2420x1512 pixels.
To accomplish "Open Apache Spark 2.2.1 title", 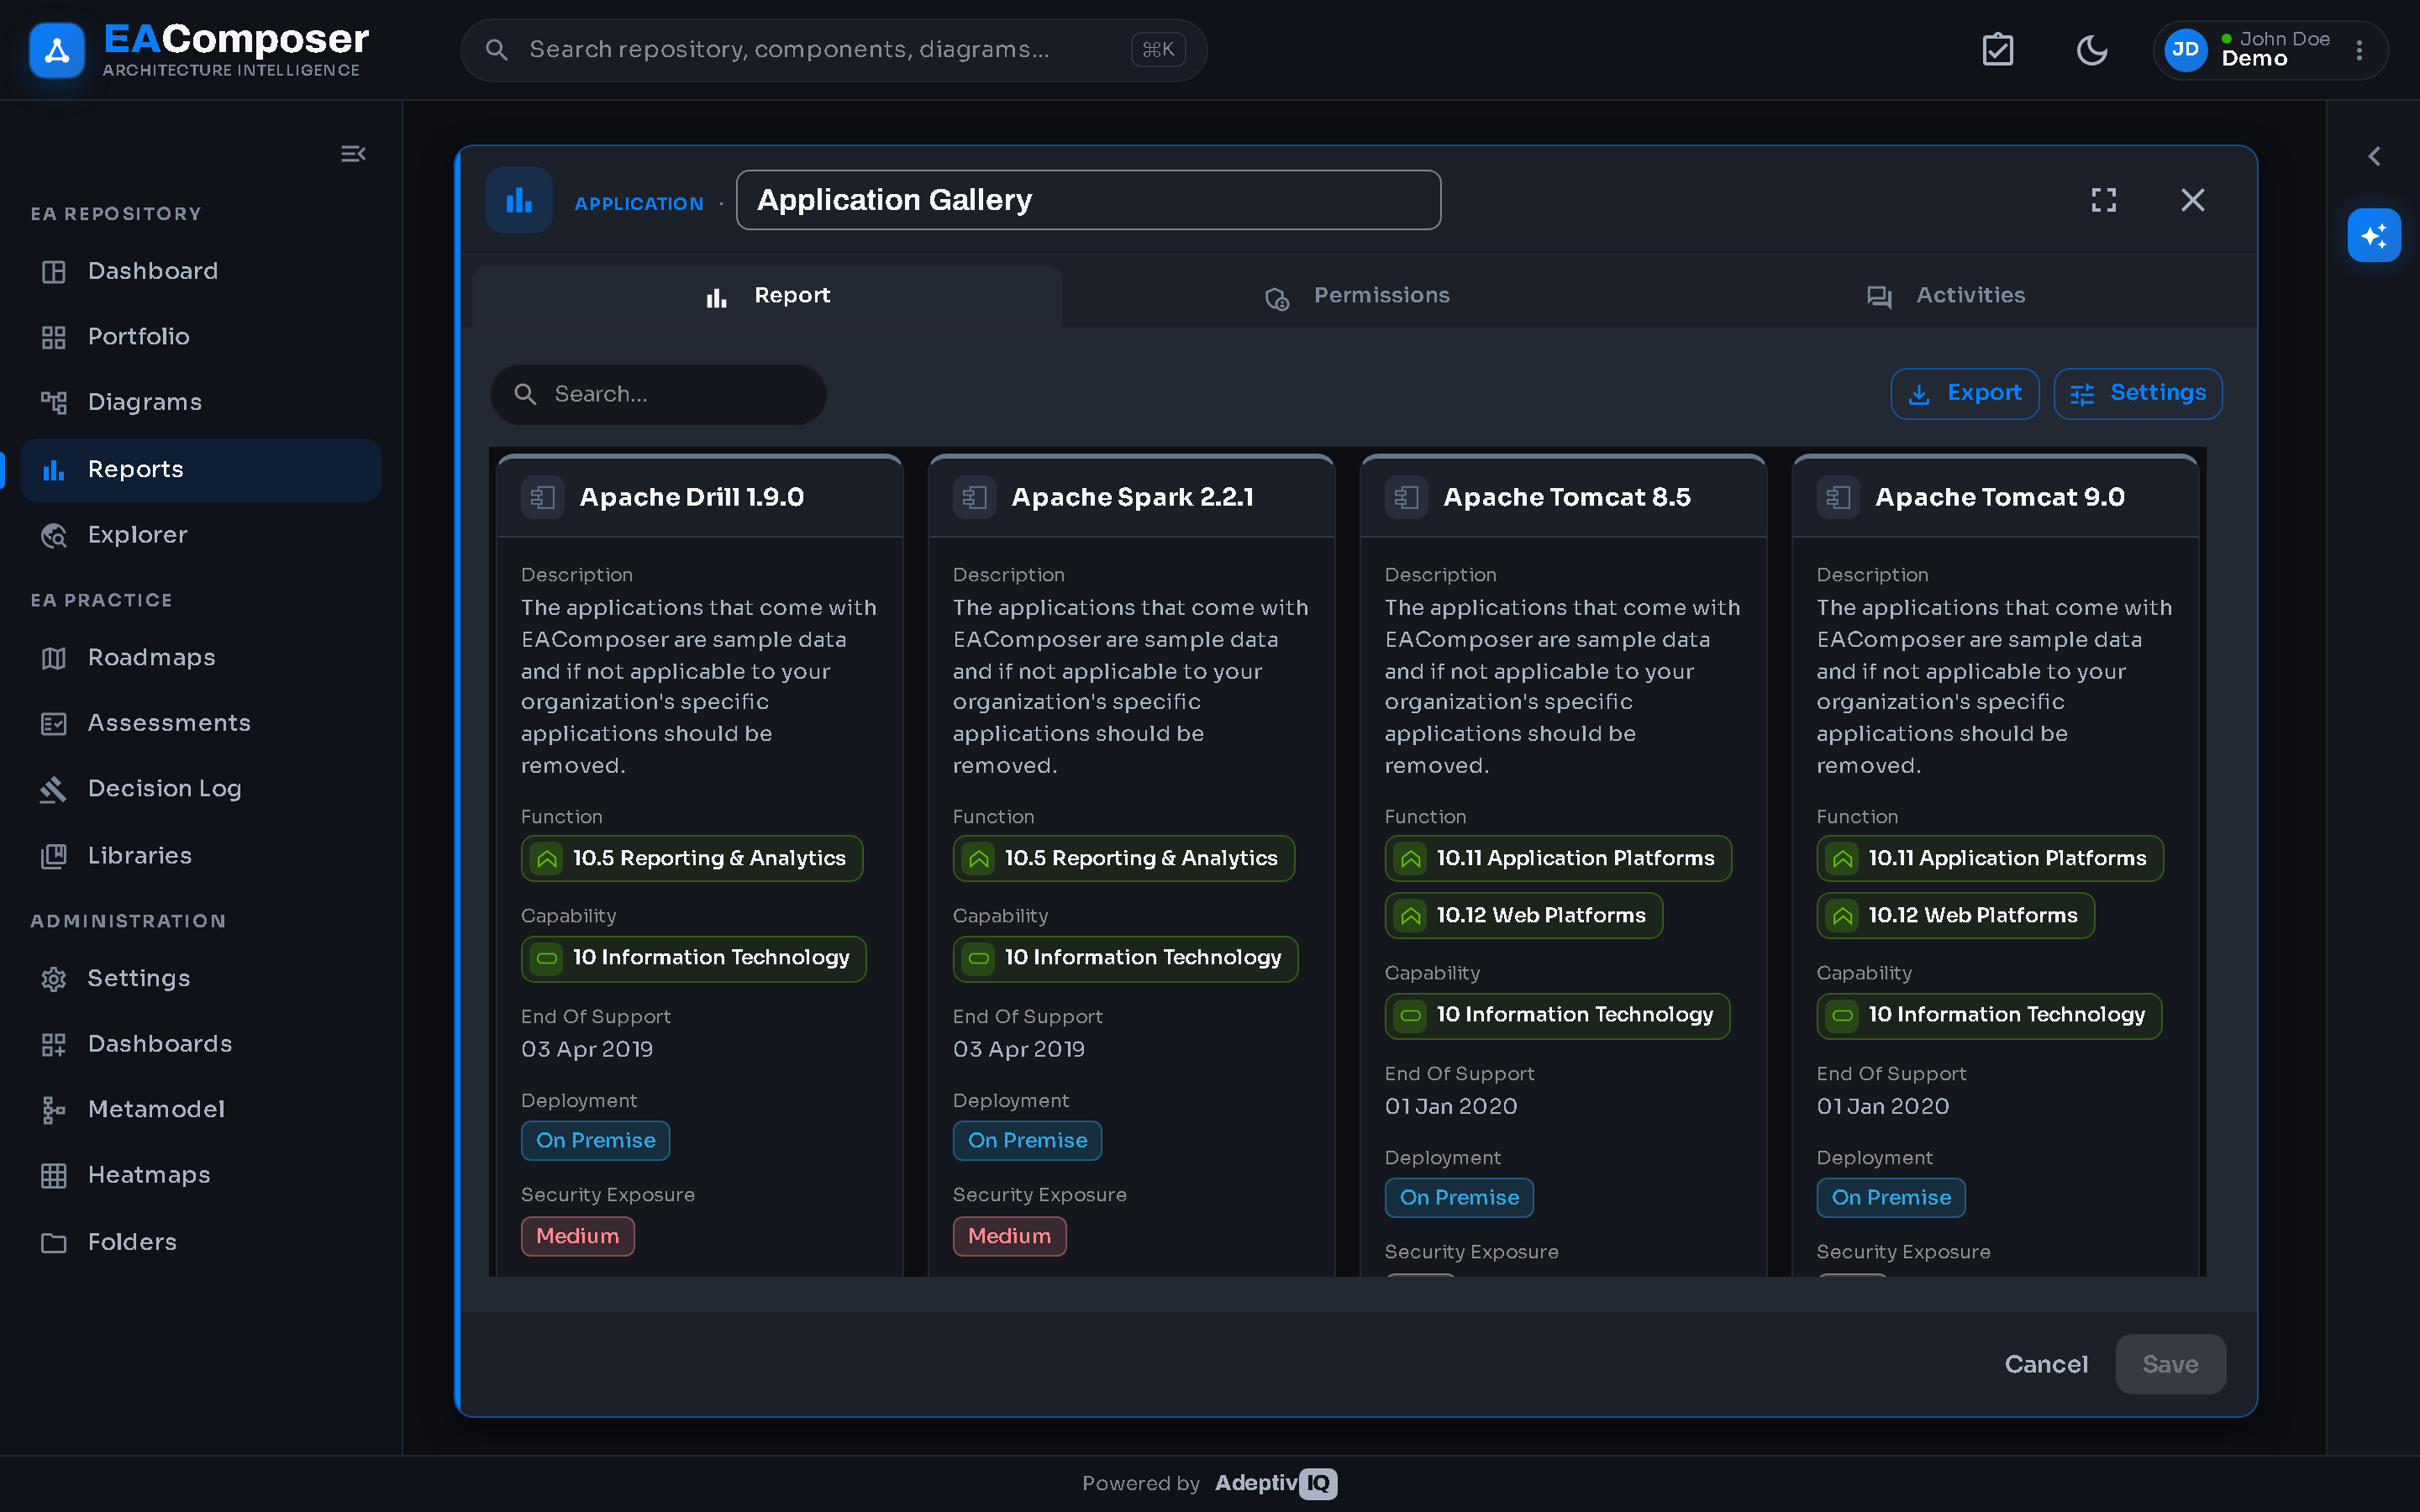I will coord(1133,497).
